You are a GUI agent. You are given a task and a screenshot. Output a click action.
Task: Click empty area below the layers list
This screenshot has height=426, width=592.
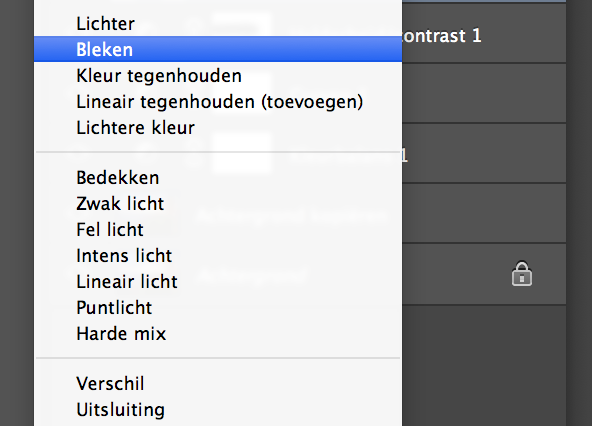click(x=484, y=364)
